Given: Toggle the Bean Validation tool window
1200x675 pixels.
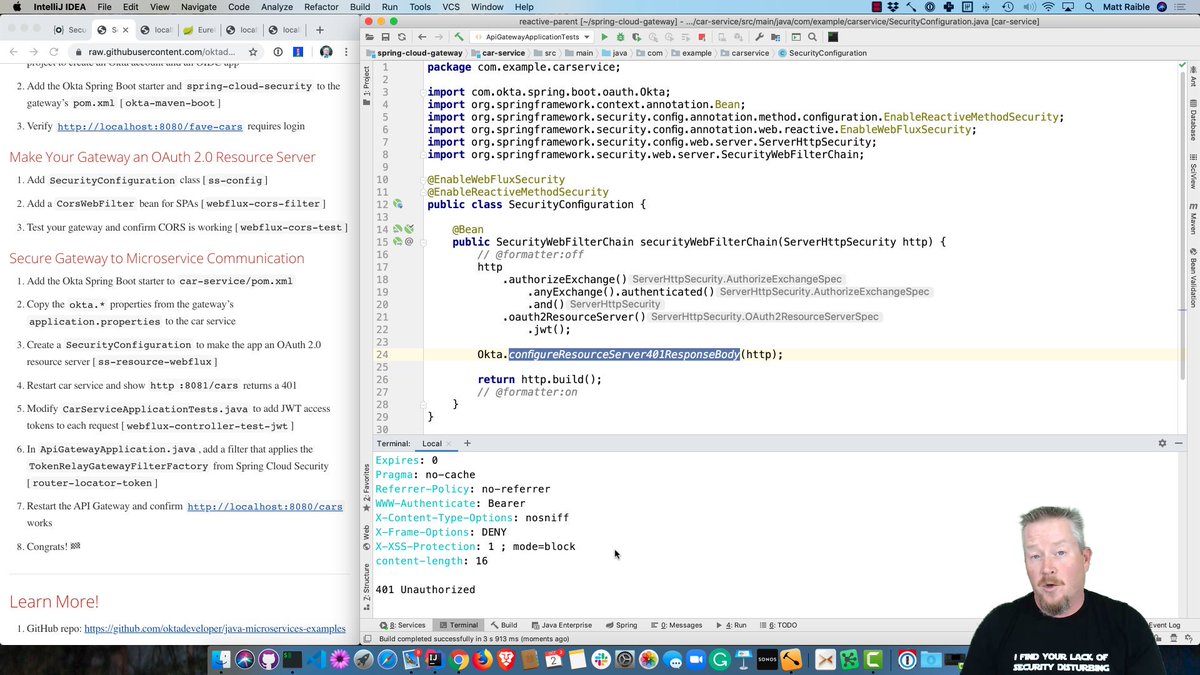Looking at the screenshot, I should pos(1193,276).
